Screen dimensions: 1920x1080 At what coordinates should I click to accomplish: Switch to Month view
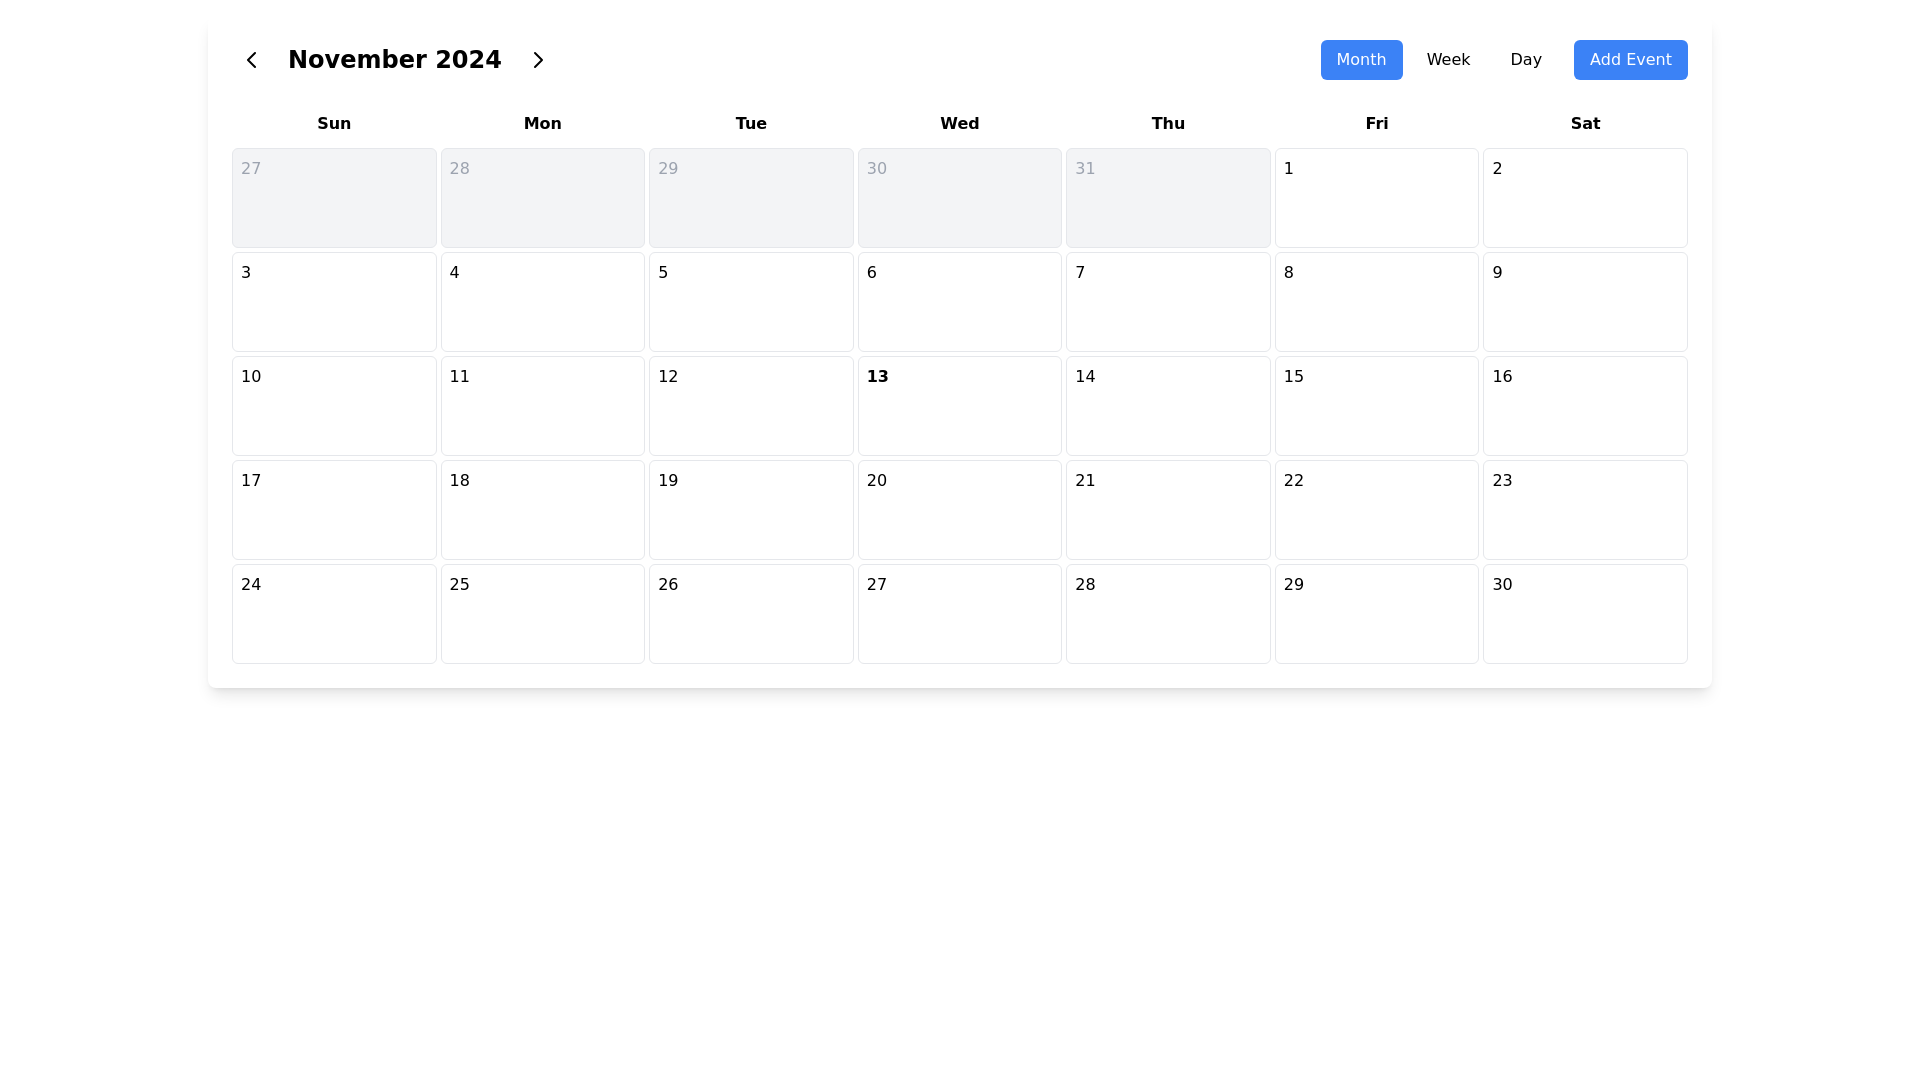pyautogui.click(x=1360, y=60)
